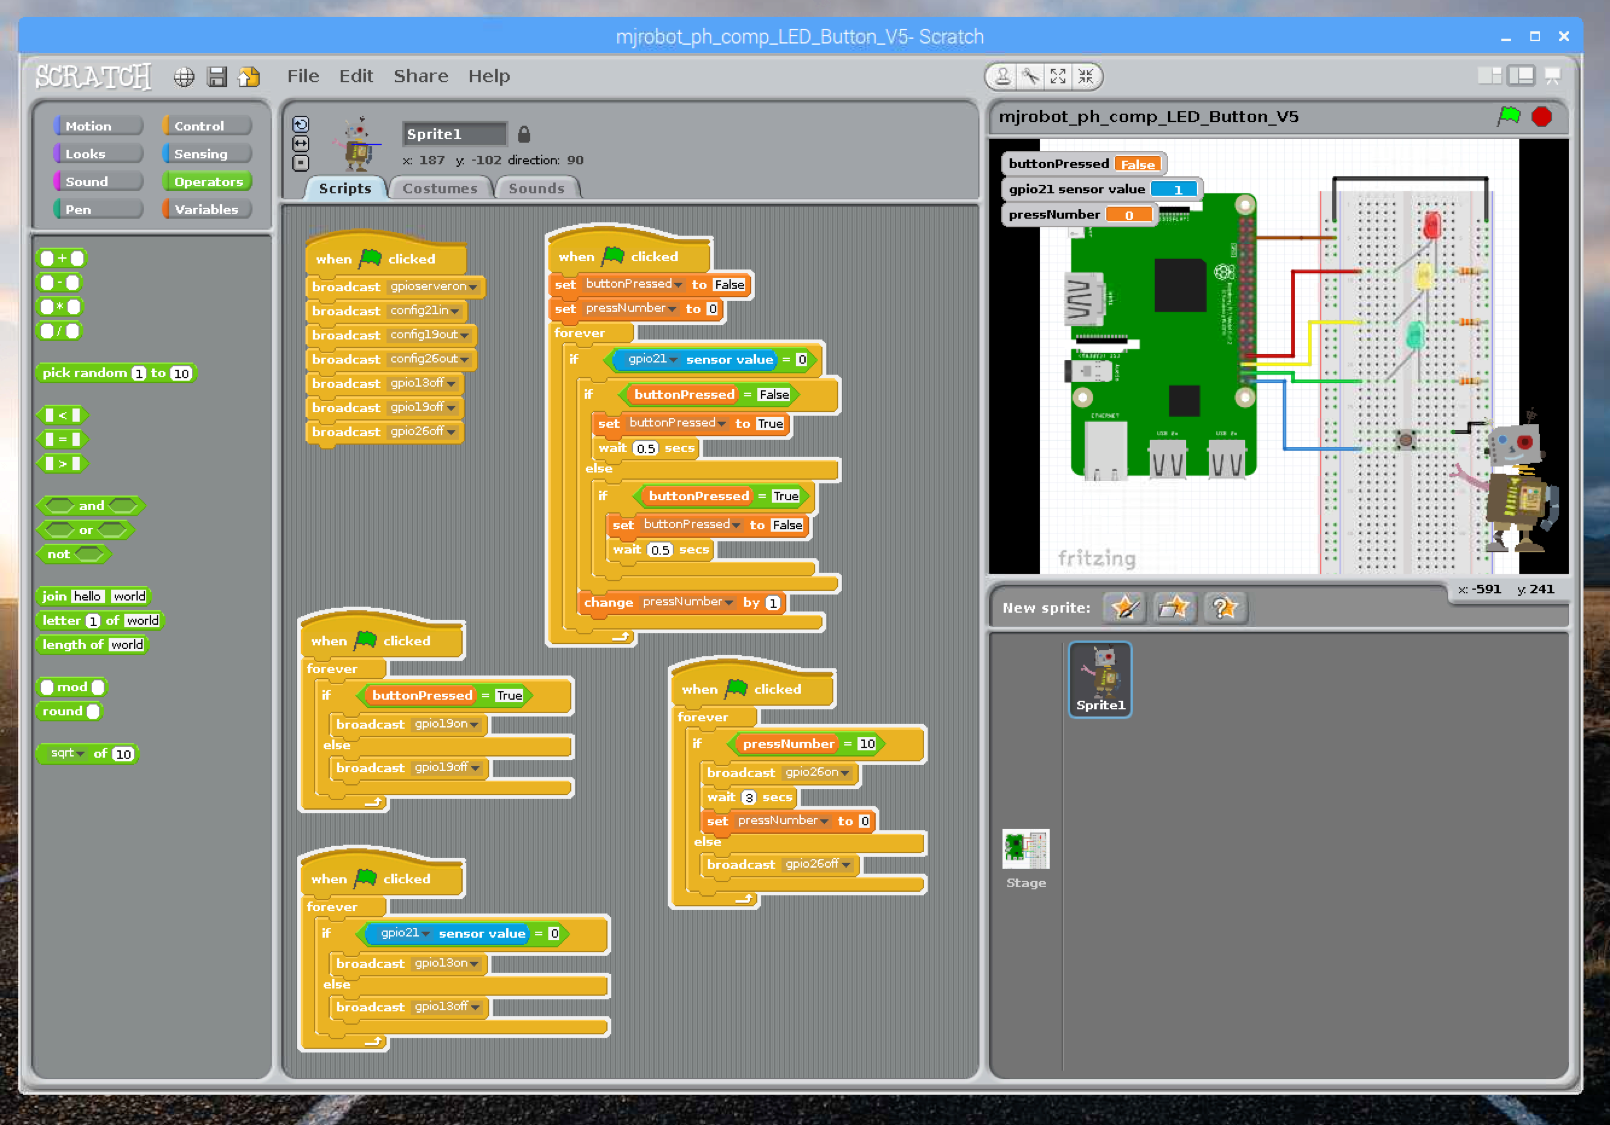
Task: Get a surprise sprite using the question-mark icon
Action: point(1225,607)
